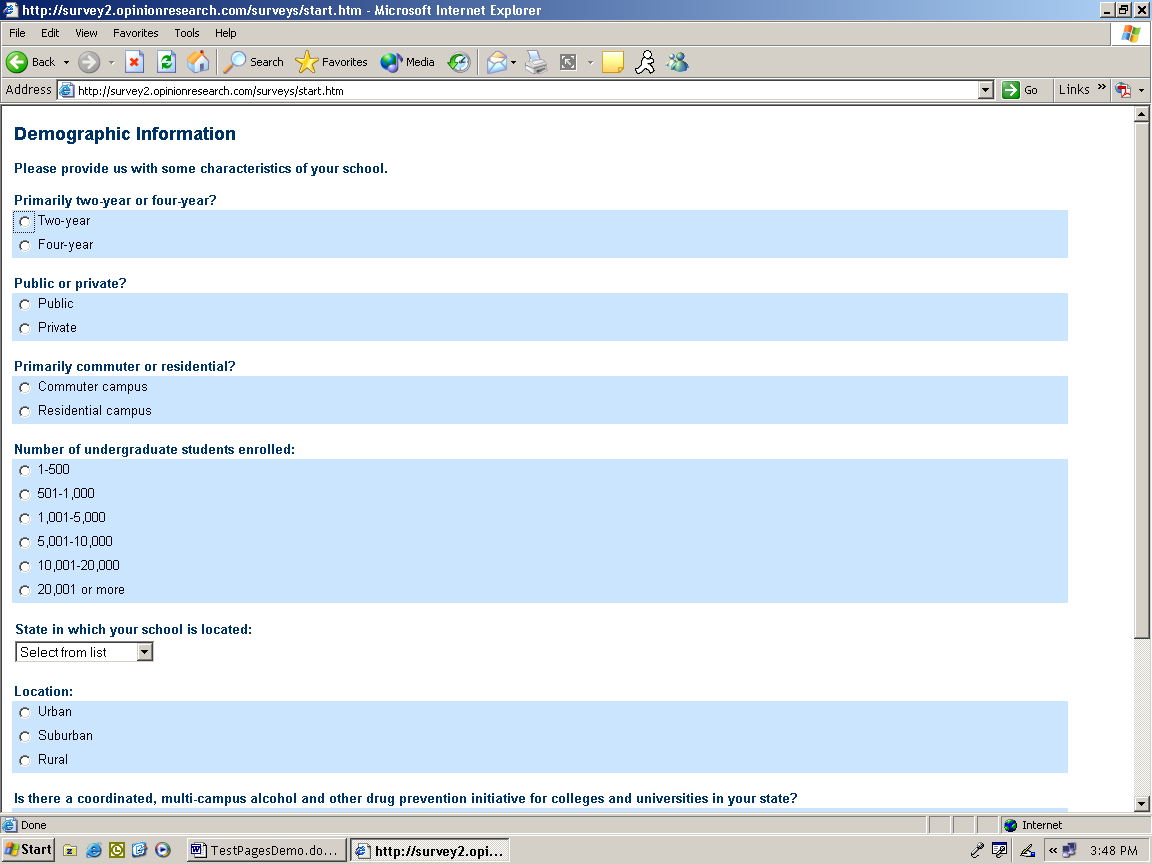Click the vertical scrollbar up arrow
Viewport: 1152px width, 864px height.
pos(1141,114)
